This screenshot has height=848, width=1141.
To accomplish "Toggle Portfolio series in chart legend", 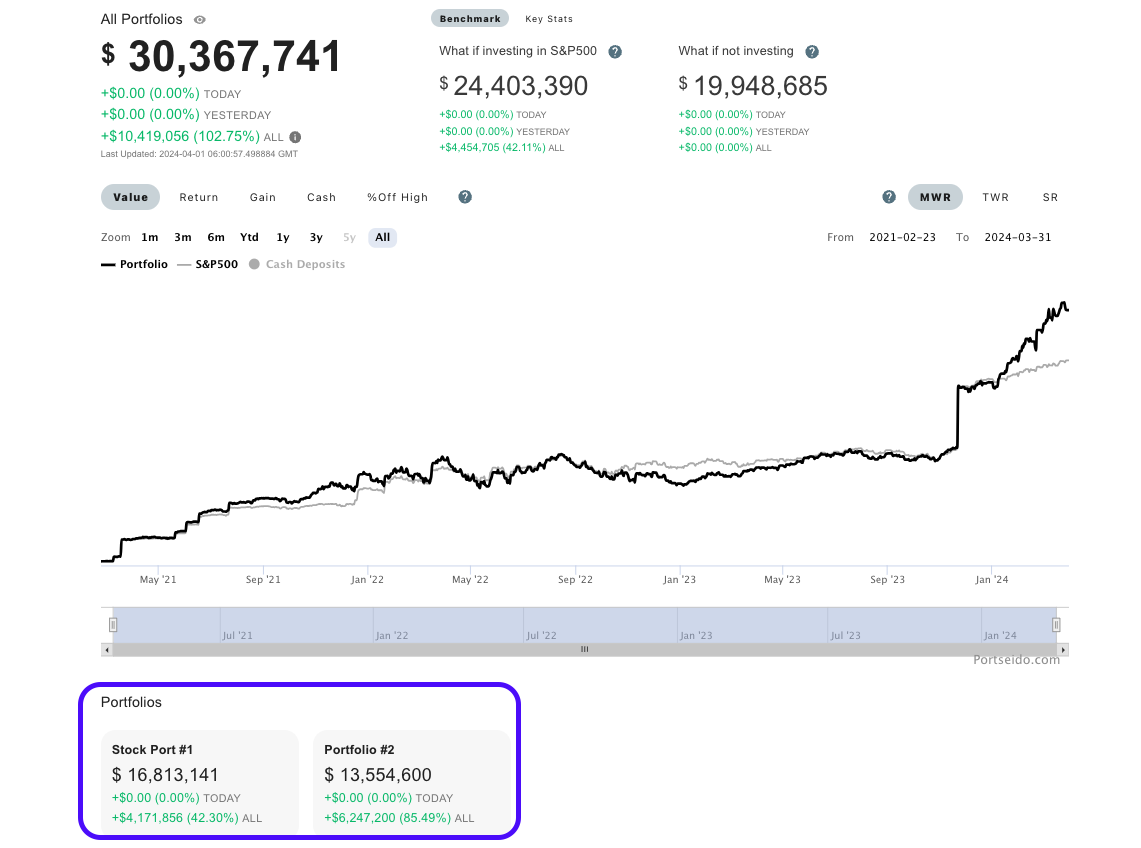I will point(135,265).
